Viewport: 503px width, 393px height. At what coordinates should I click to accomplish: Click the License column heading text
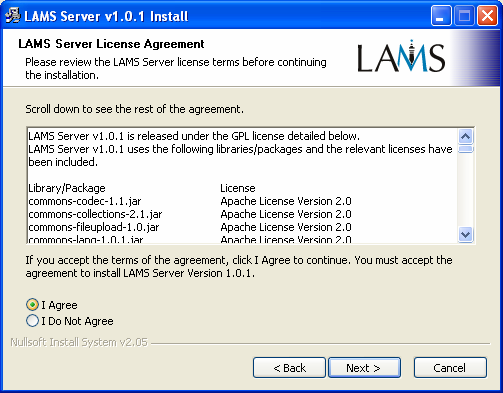[x=238, y=188]
